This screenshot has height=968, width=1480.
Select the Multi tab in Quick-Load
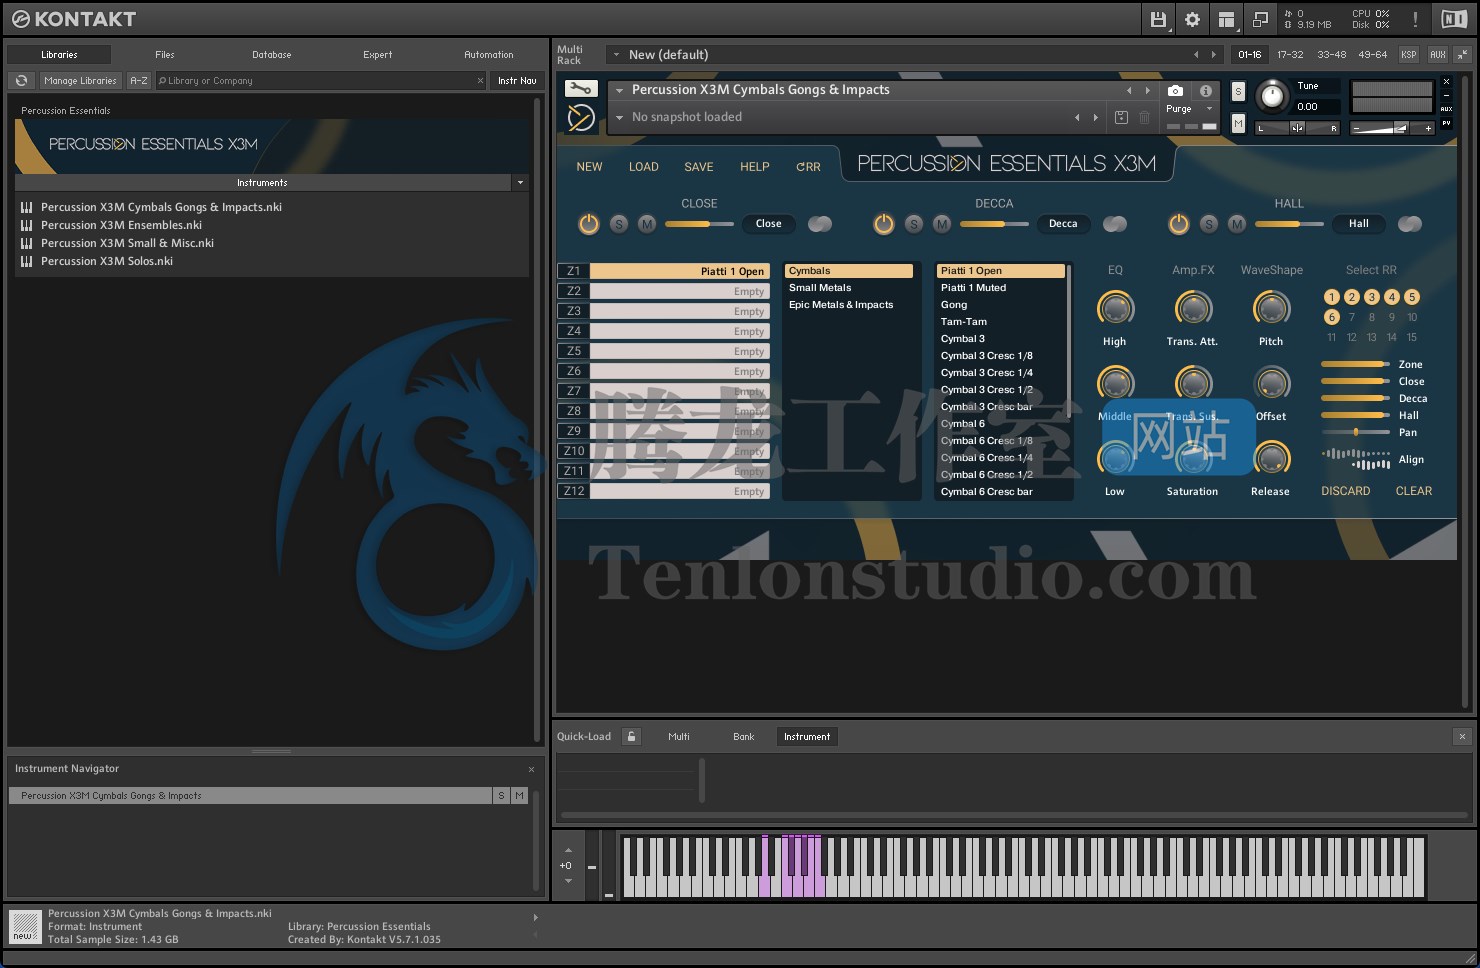(679, 737)
